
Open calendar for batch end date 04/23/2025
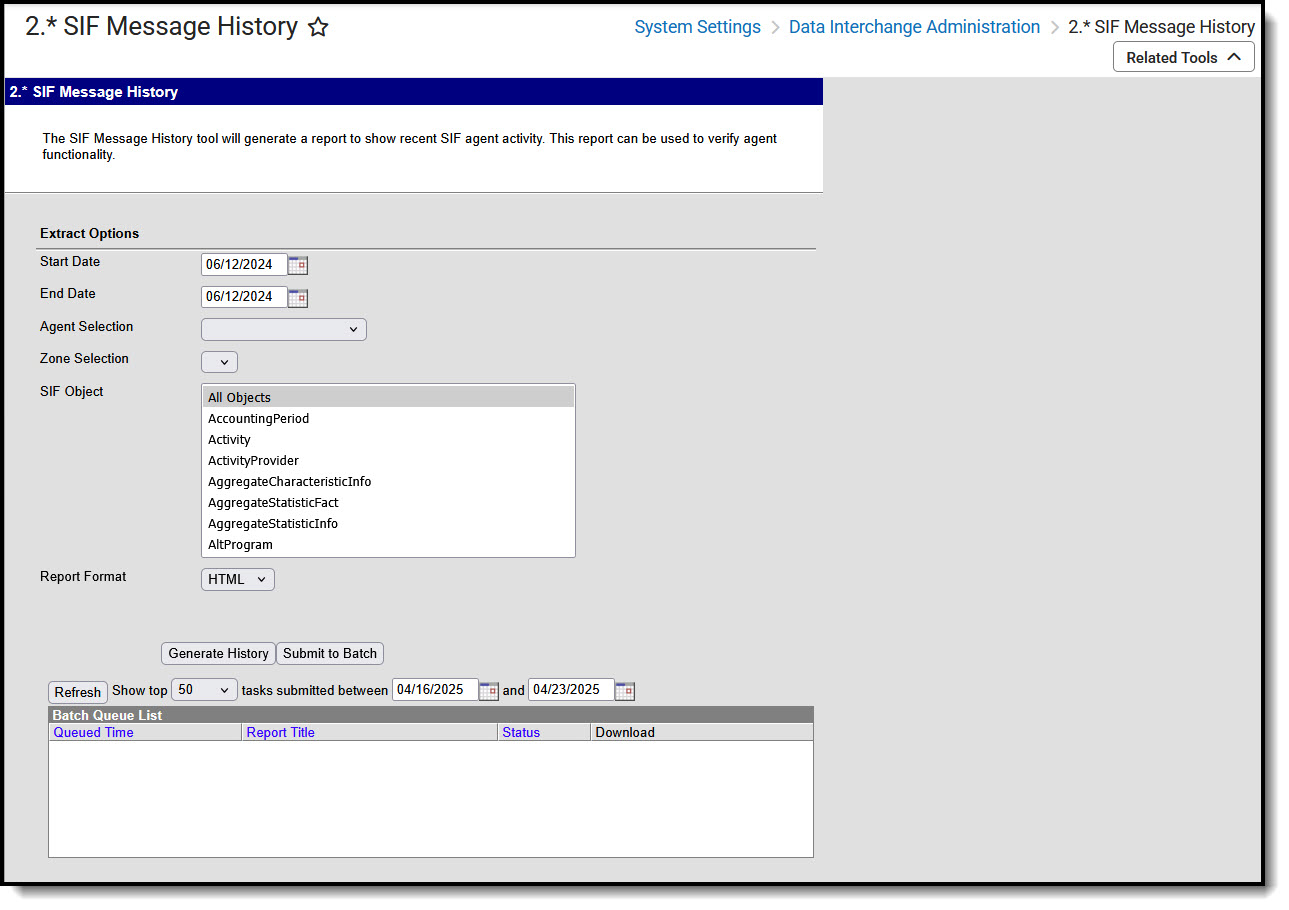point(625,690)
